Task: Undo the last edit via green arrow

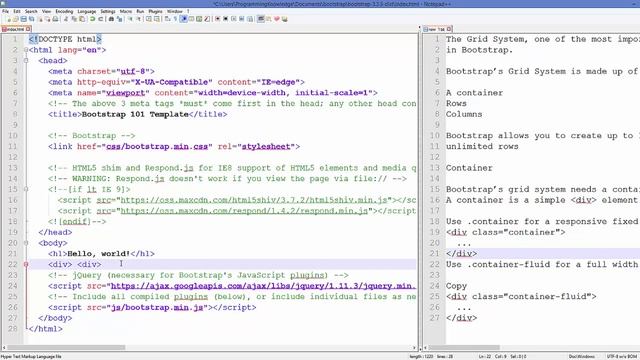Action: coord(92,19)
